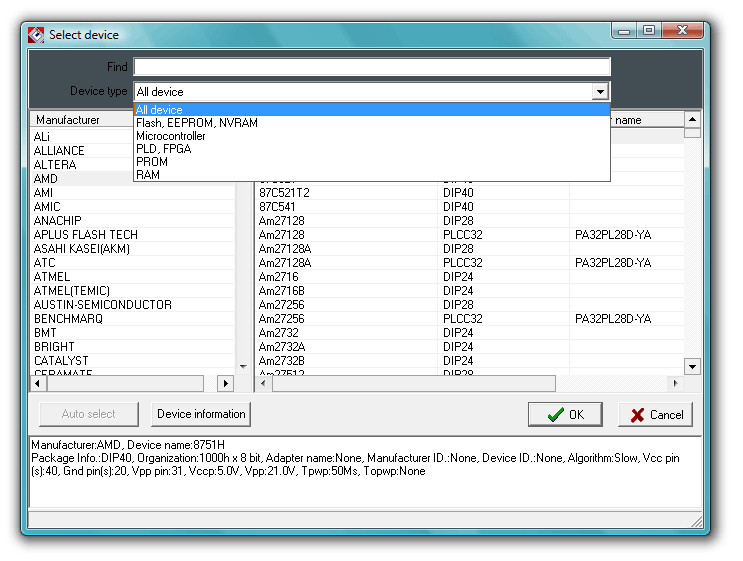Select 'All device' in the dropdown list
The height and width of the screenshot is (561, 743).
click(x=372, y=109)
